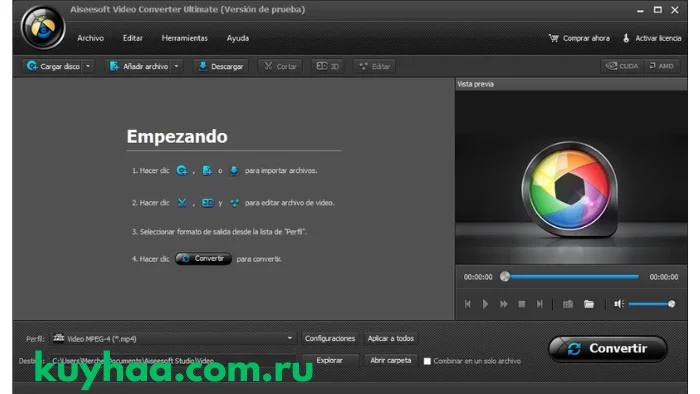Toggle AMD acceleration button
Image resolution: width=700 pixels, height=394 pixels.
pos(661,66)
